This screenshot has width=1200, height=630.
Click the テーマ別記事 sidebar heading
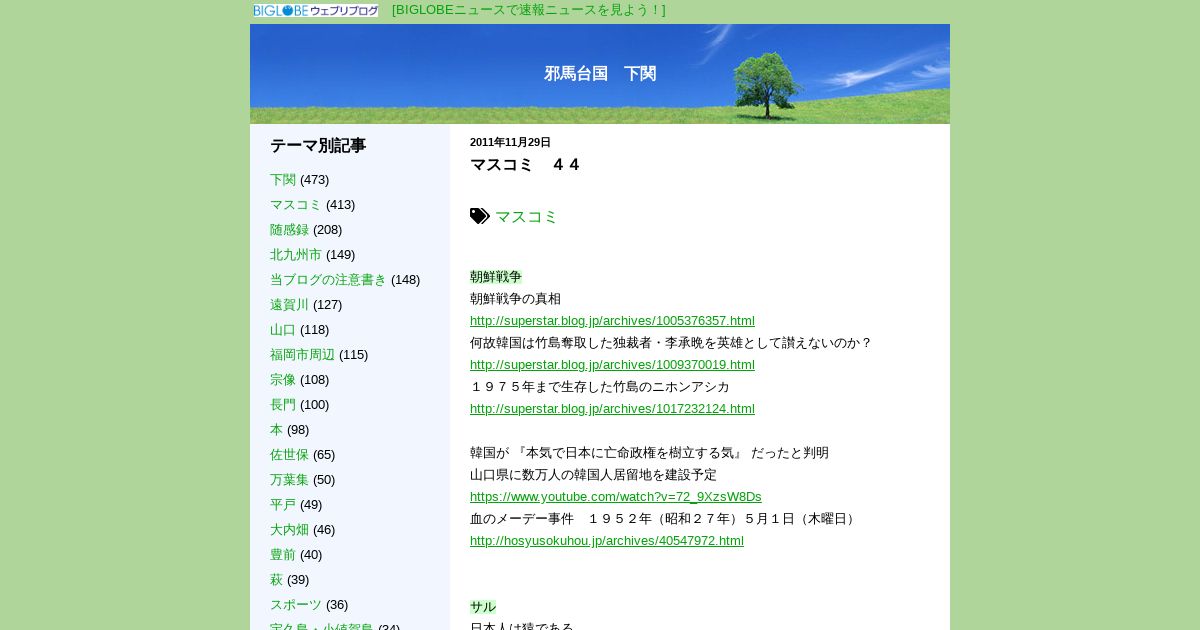pyautogui.click(x=318, y=146)
